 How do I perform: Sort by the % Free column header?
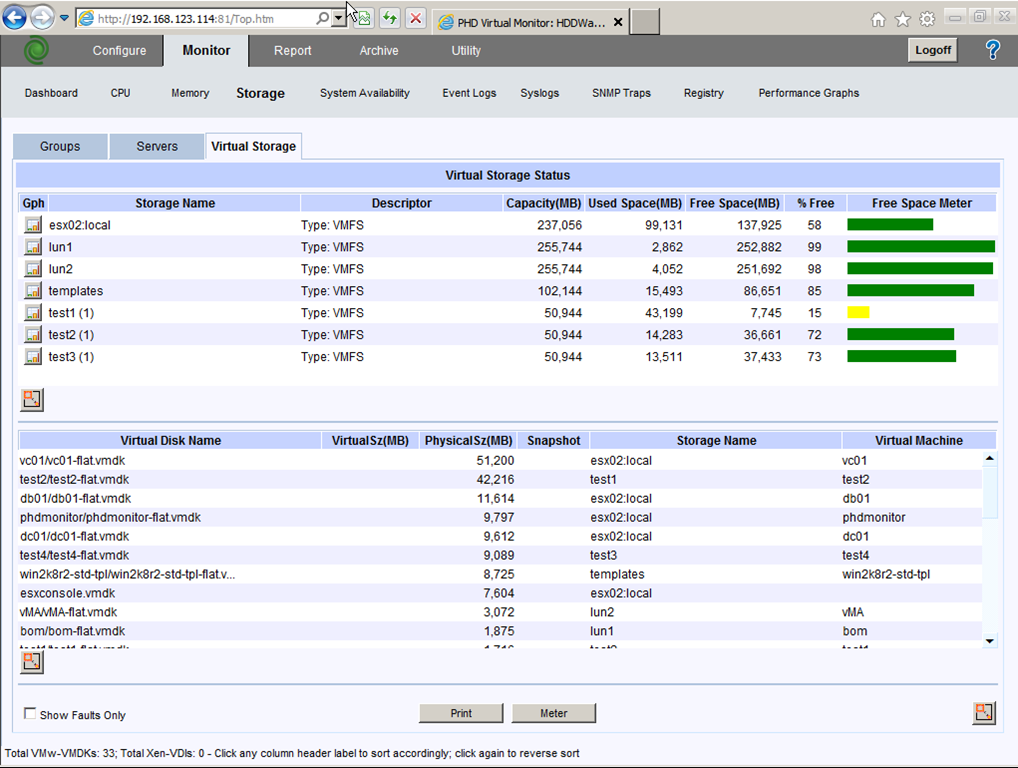[x=815, y=203]
